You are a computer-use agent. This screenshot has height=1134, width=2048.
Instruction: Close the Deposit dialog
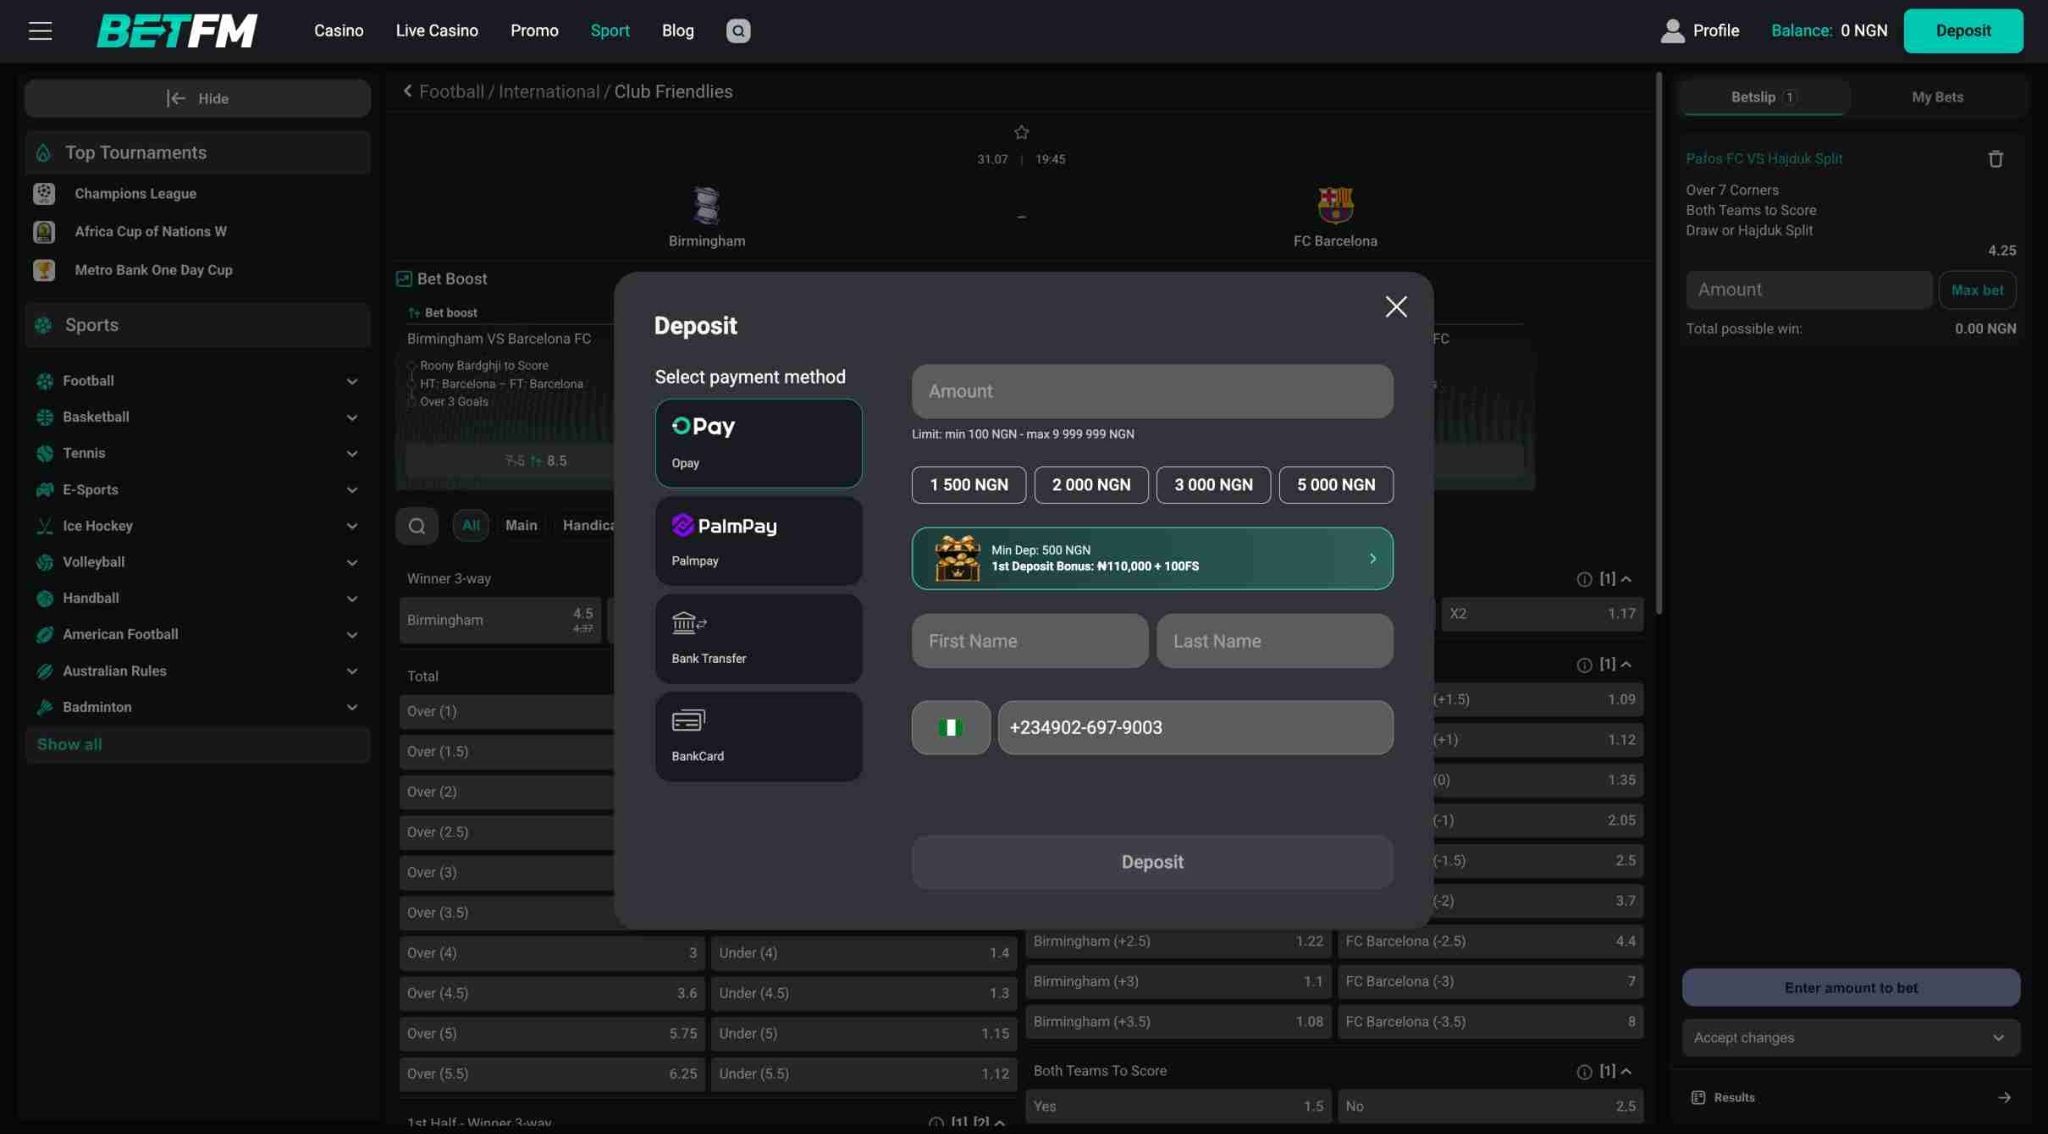tap(1396, 307)
